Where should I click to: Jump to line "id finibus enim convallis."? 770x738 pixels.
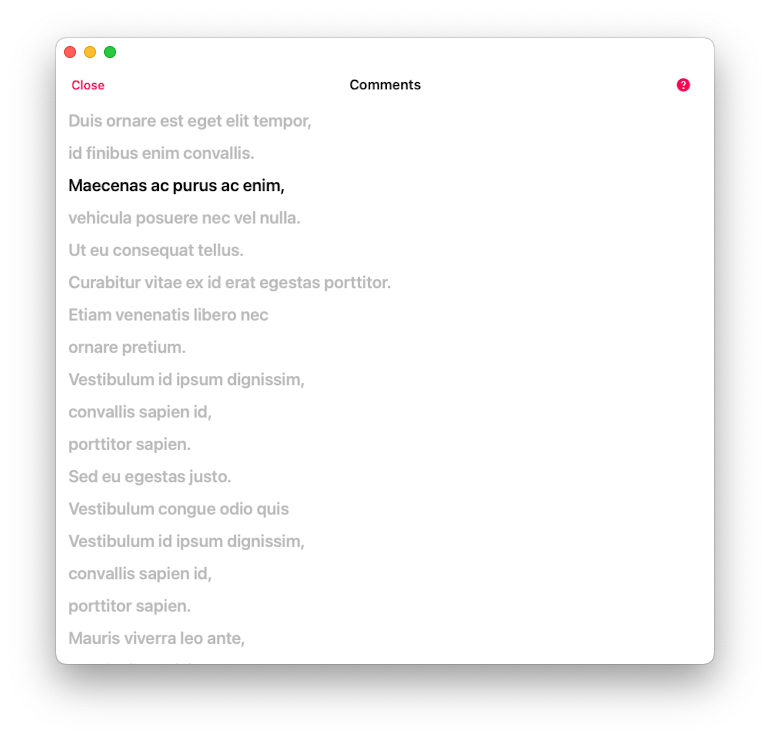pos(161,153)
